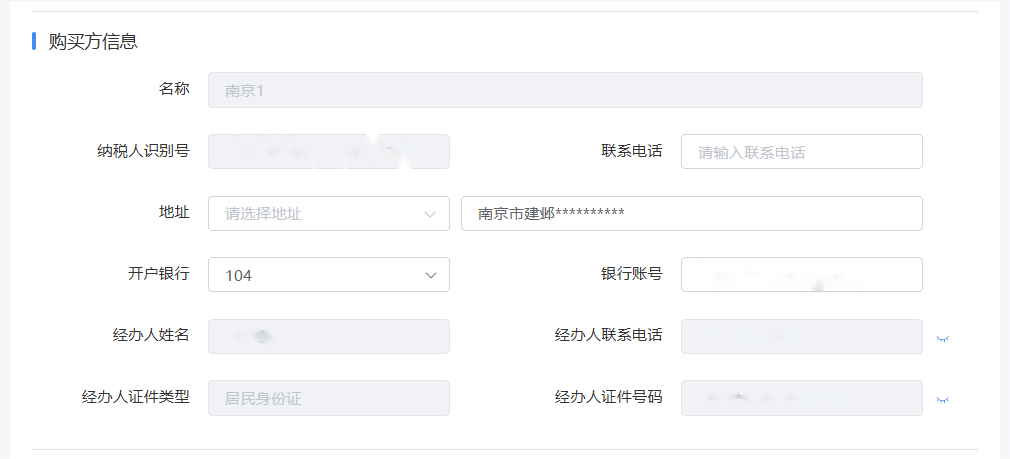Screen dimensions: 1010x459
Task: Select the 纳税人识别号 input box
Action: (328, 152)
